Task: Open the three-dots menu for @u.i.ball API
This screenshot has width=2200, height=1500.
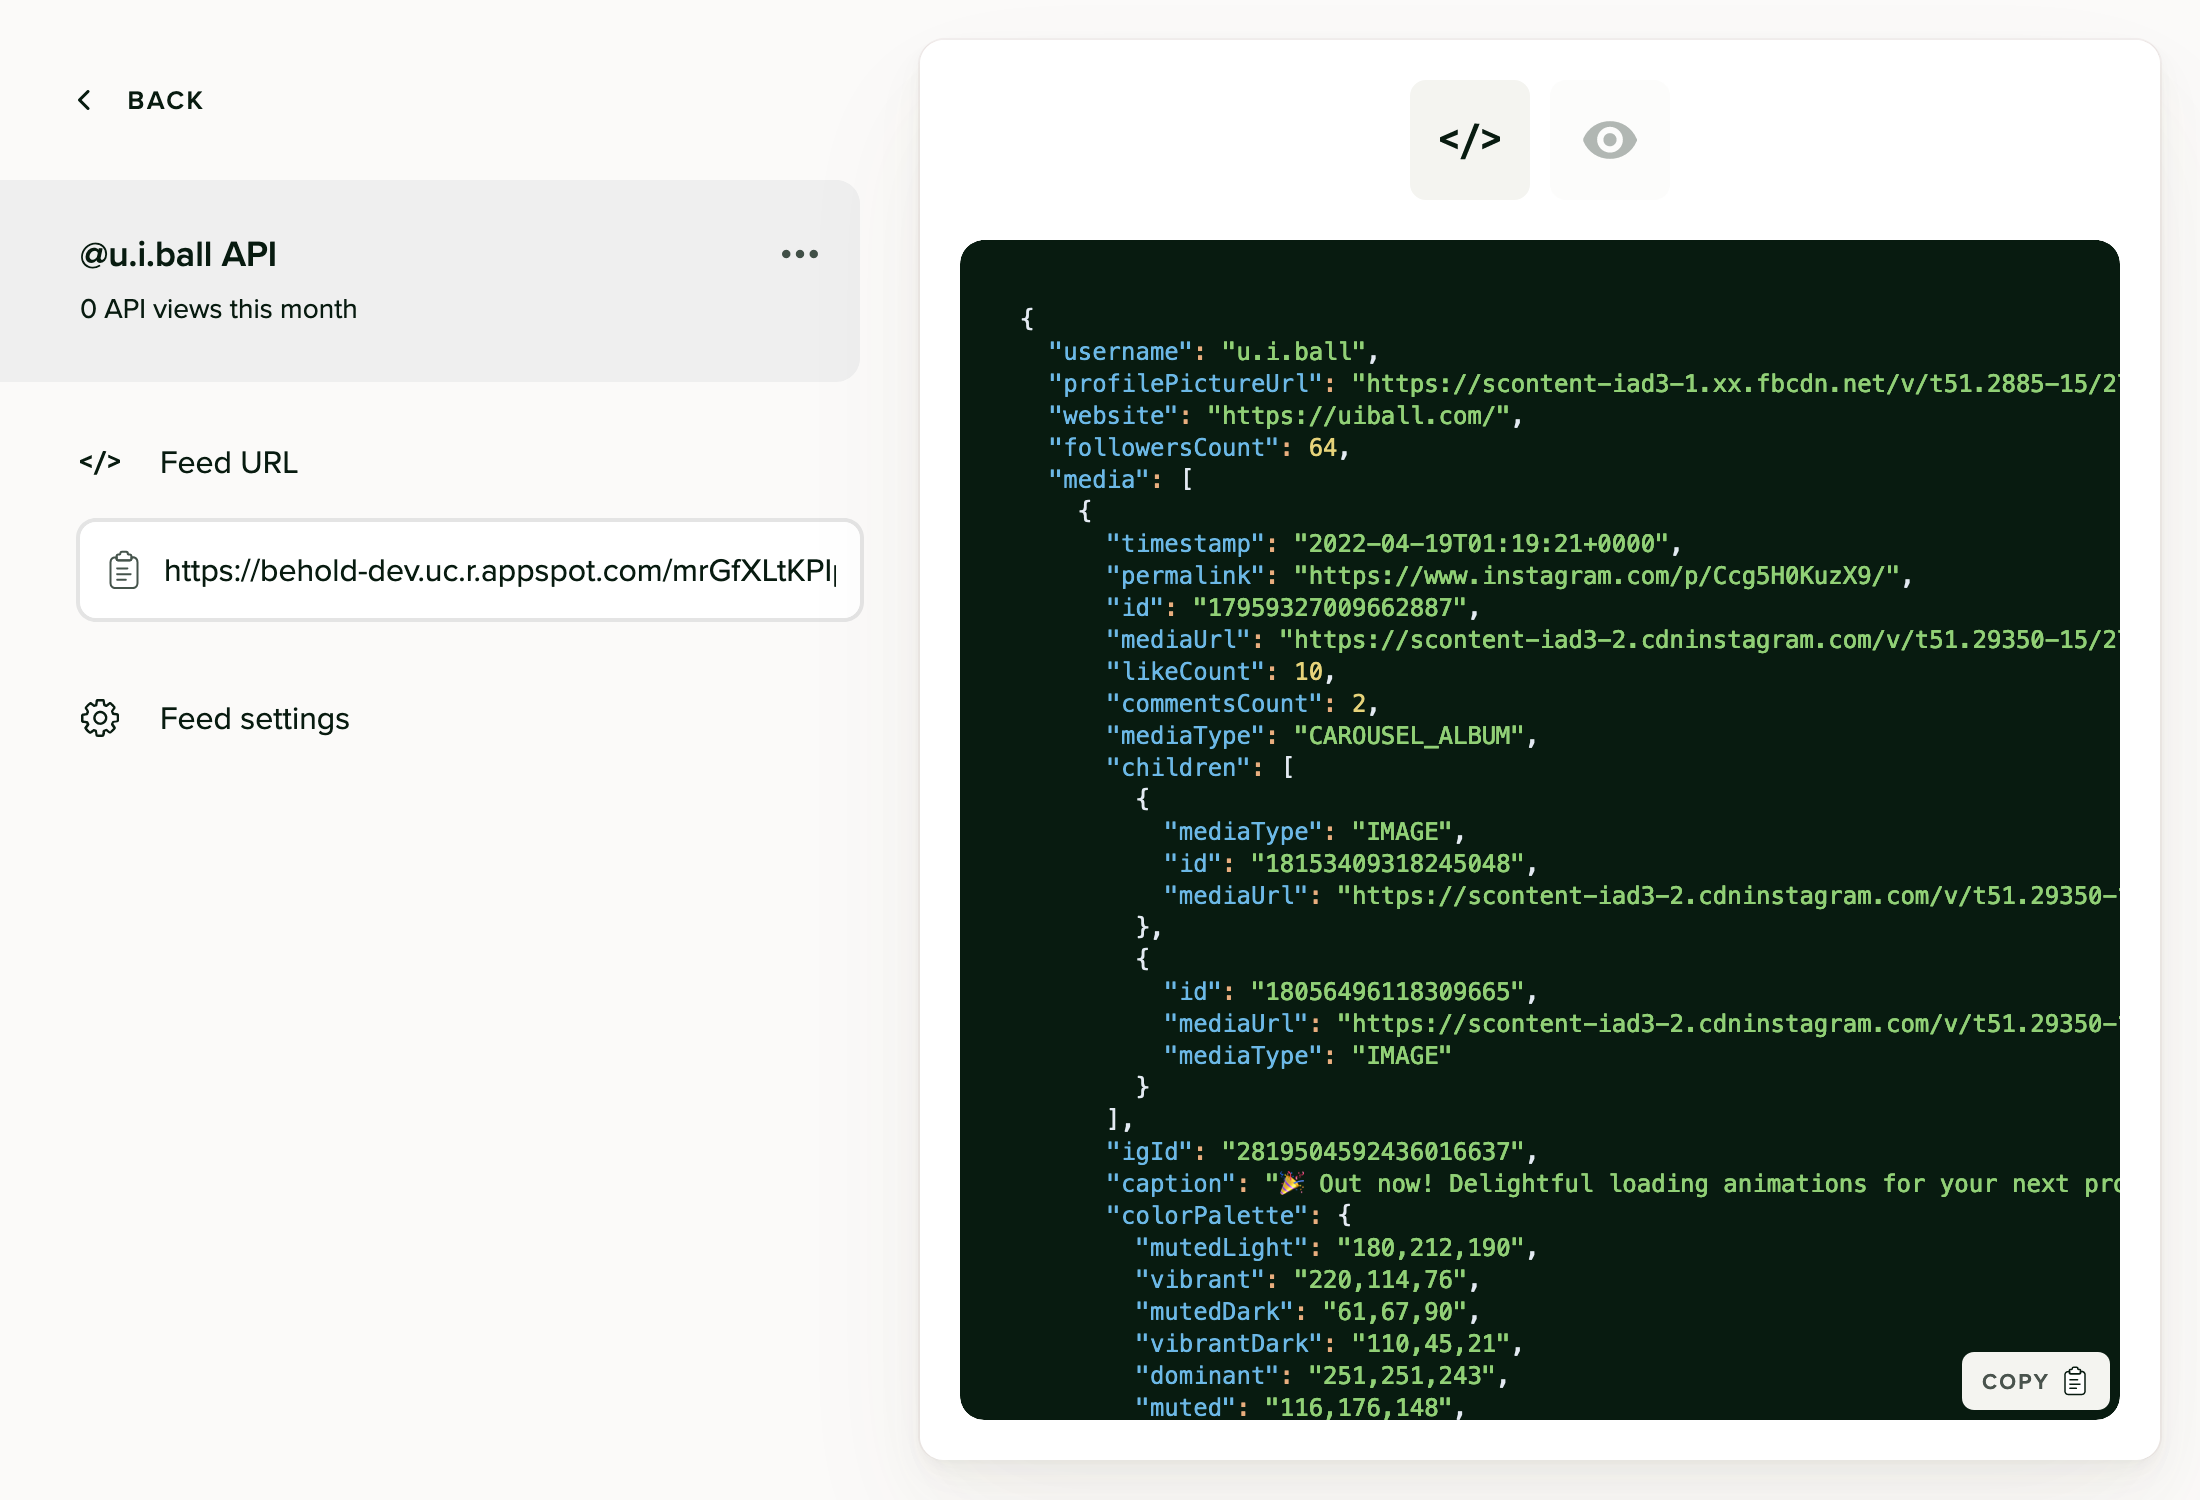Action: click(x=799, y=254)
